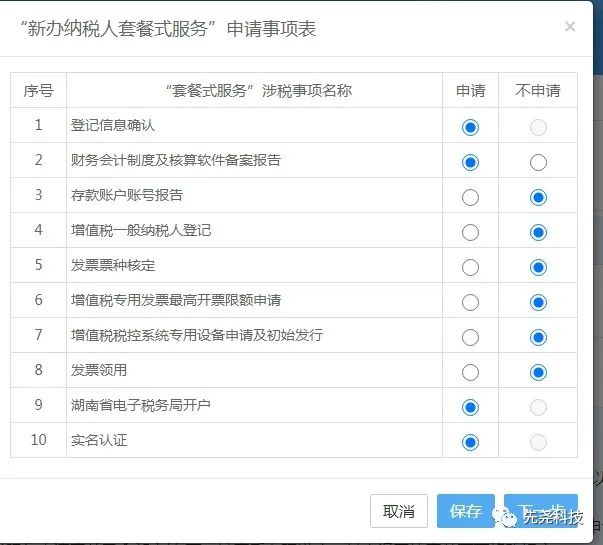Select 申请 for 存款账户账号报告
The image size is (603, 545).
pos(470,197)
